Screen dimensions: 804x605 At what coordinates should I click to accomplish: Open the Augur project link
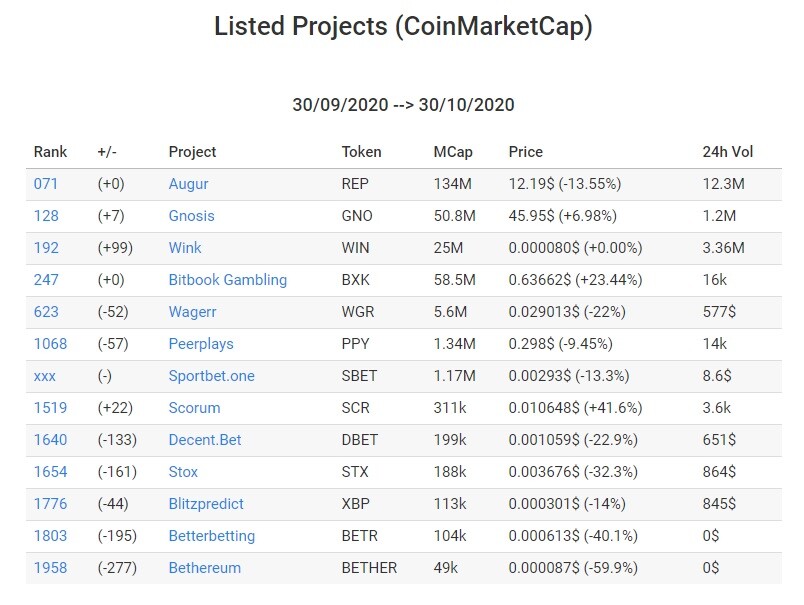188,184
